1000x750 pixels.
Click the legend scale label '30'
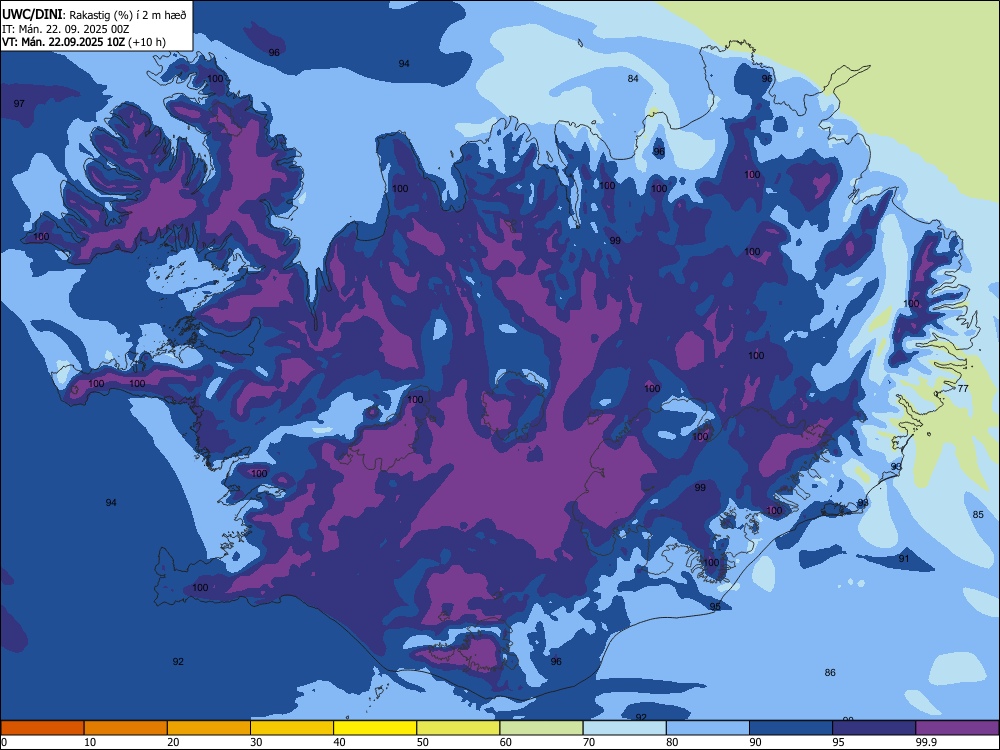click(x=256, y=742)
